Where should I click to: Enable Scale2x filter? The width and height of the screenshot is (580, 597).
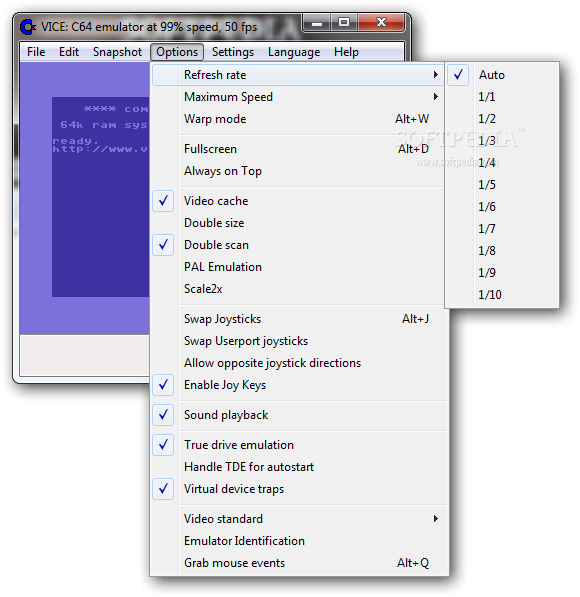point(298,289)
